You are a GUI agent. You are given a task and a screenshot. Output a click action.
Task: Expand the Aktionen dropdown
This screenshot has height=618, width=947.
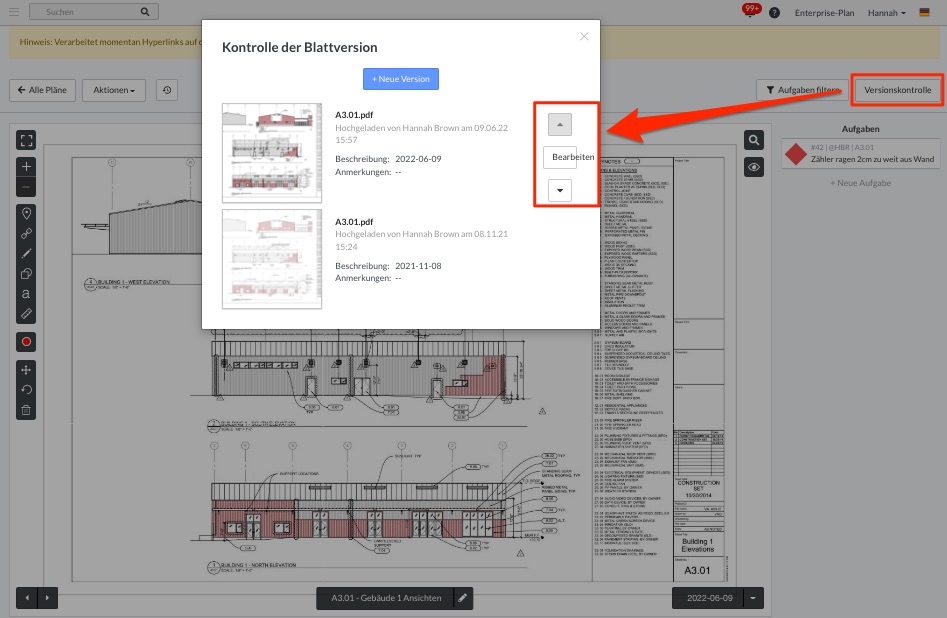click(114, 90)
